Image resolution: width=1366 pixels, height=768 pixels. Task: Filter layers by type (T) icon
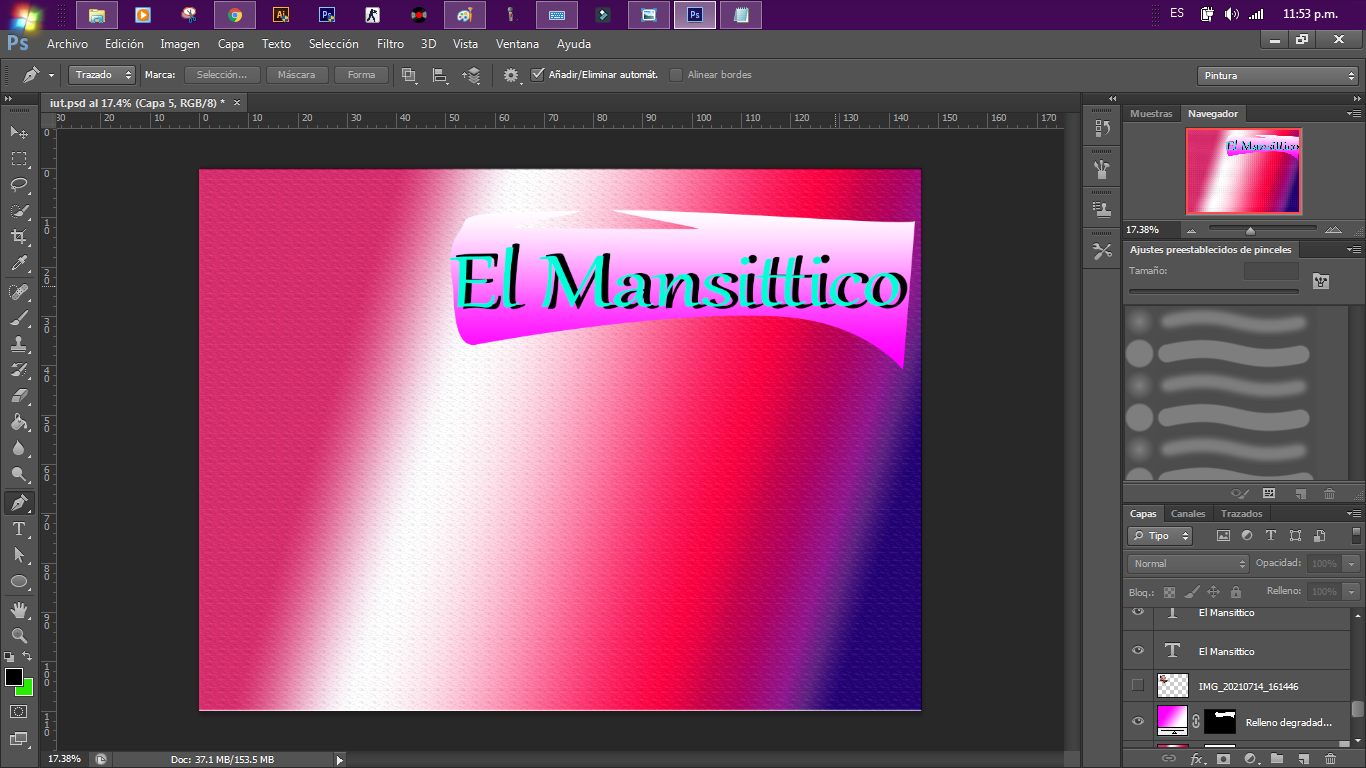click(1271, 536)
